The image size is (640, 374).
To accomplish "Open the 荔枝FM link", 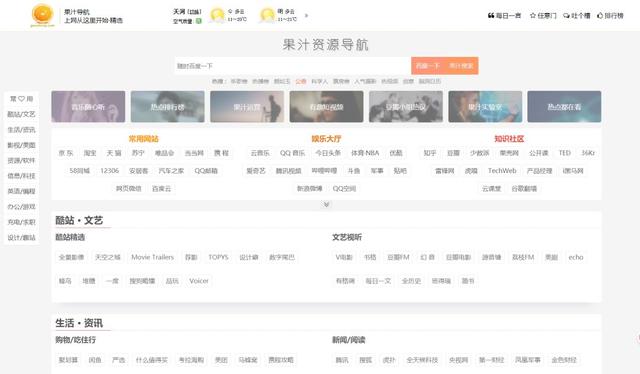I will (x=523, y=257).
